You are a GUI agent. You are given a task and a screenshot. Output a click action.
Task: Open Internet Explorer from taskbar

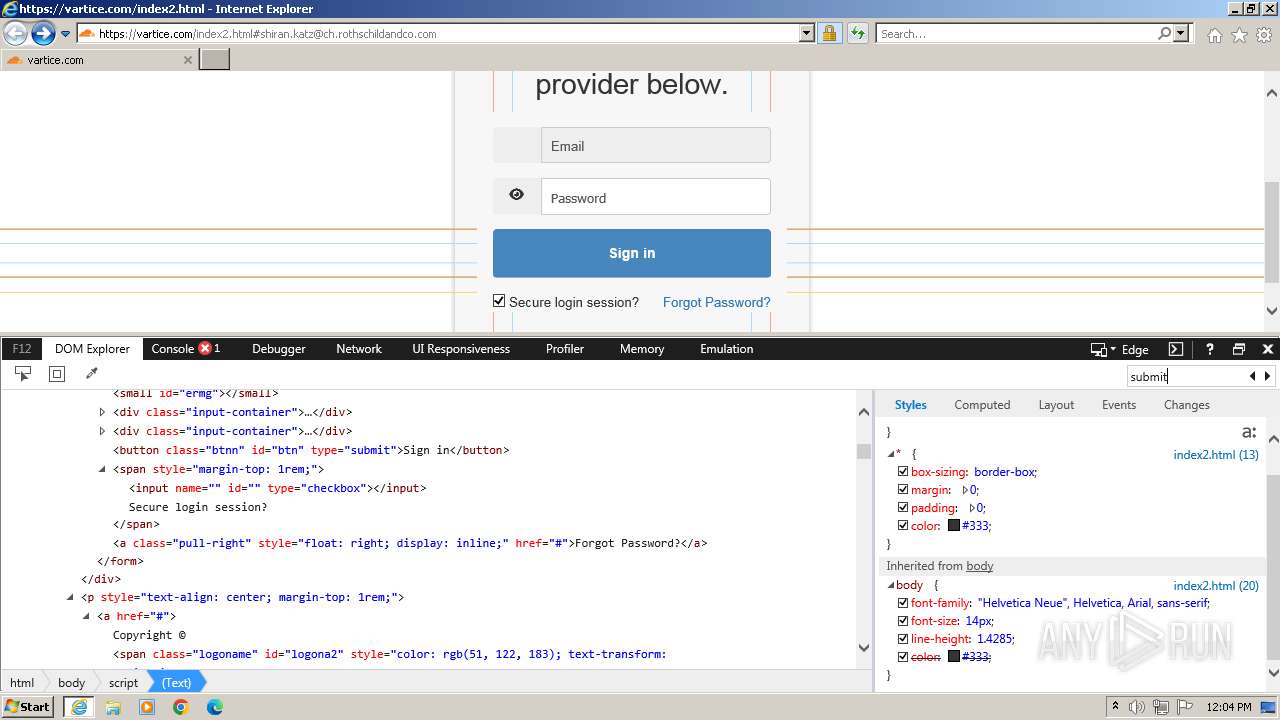point(79,707)
